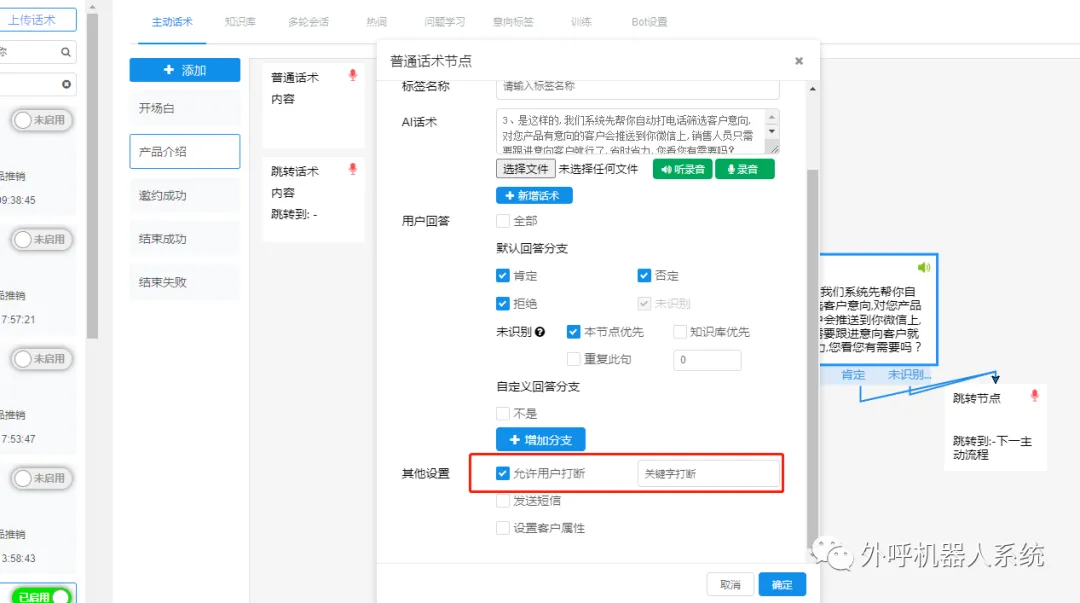Viewport: 1080px width, 603px height.
Task: Check the 重复此句 checkbox
Action: (573, 359)
